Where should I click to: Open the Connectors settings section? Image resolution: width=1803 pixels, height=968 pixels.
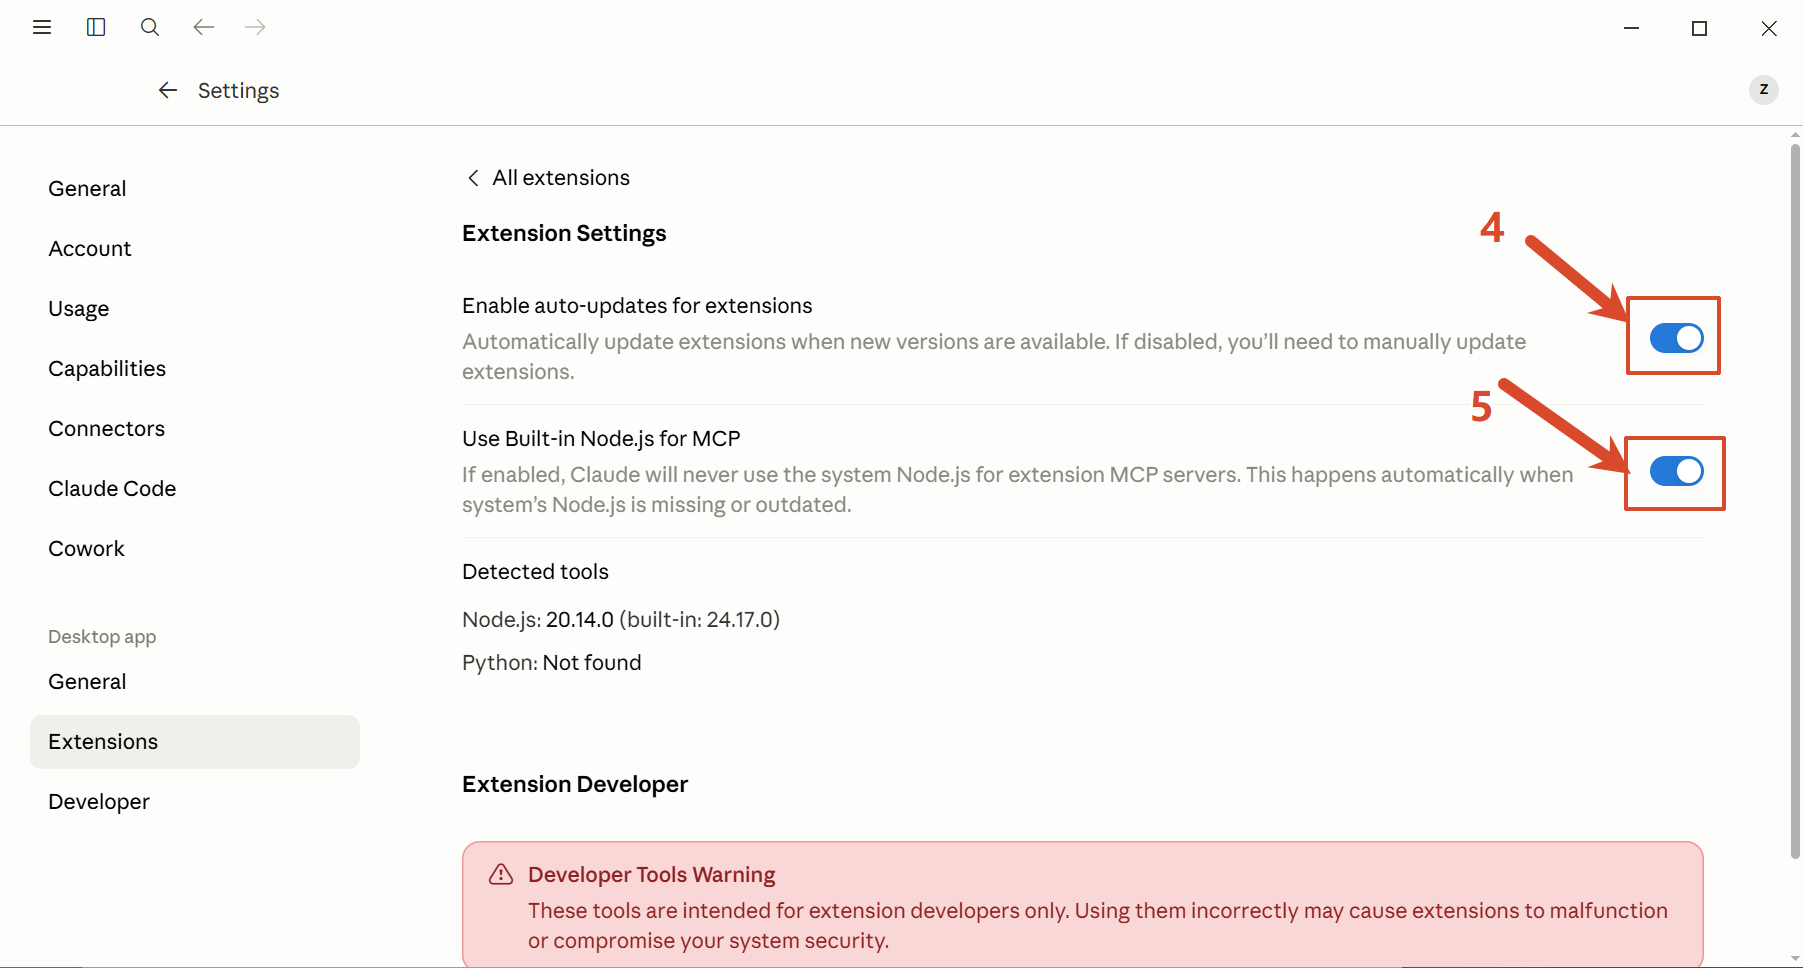point(107,429)
